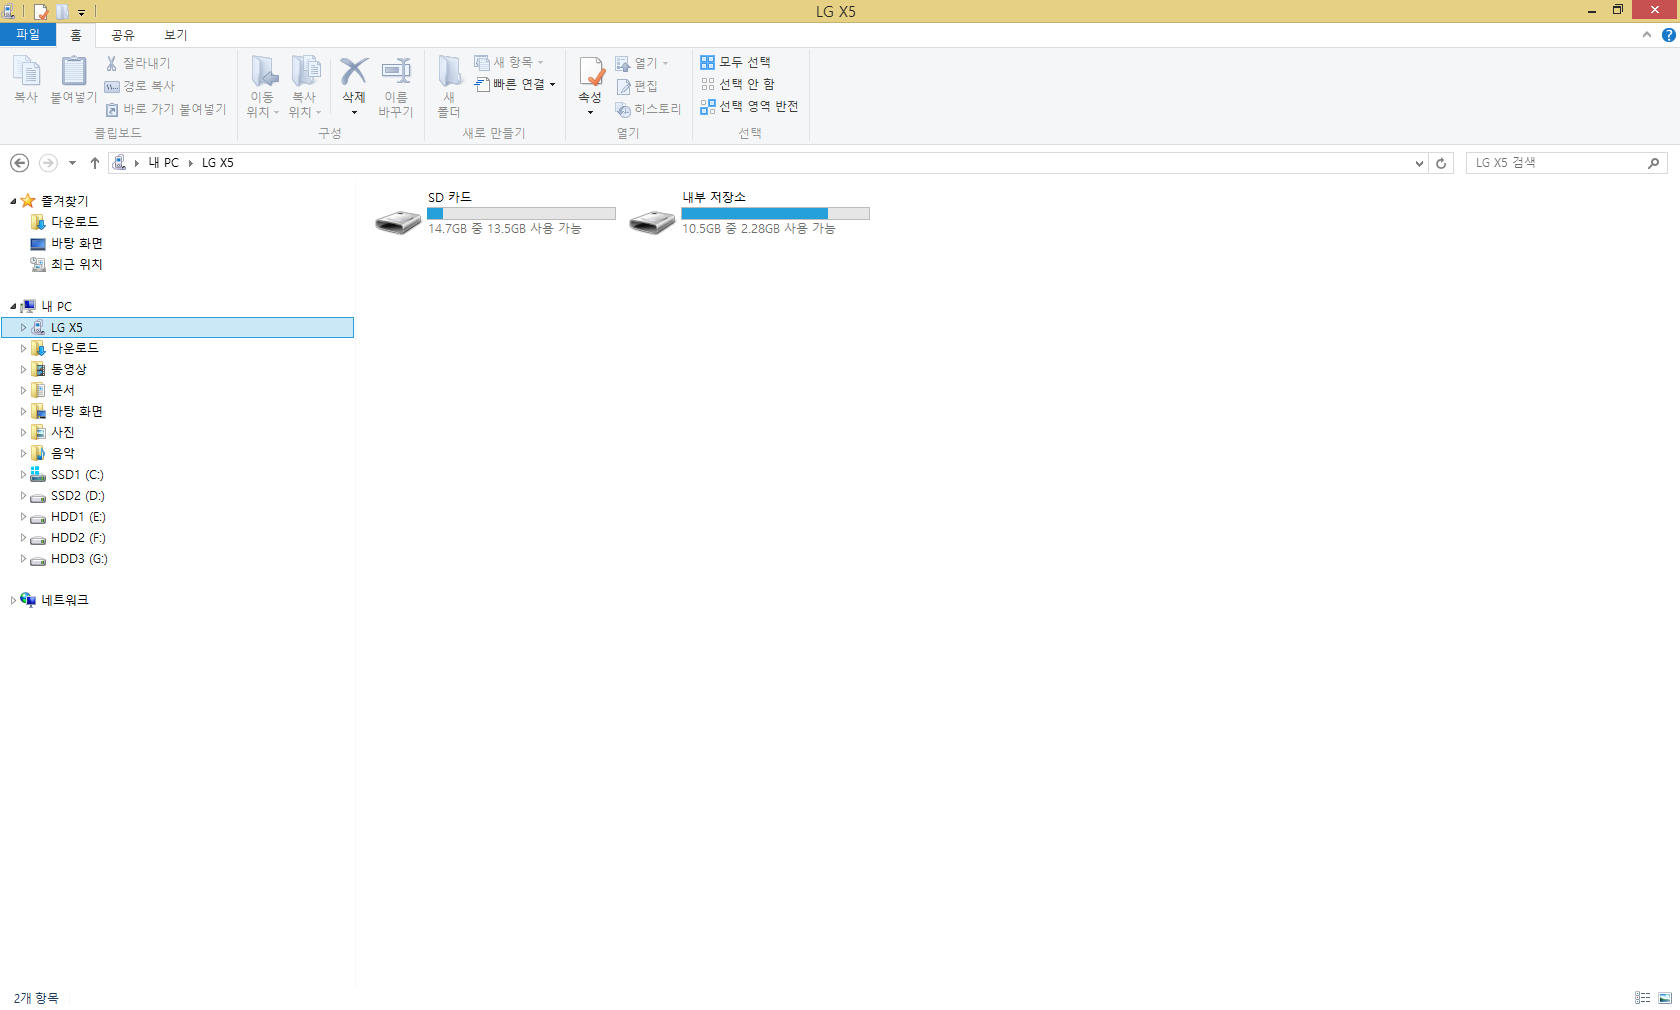Click 선택 영역 반전 (Invert selection)

749,106
